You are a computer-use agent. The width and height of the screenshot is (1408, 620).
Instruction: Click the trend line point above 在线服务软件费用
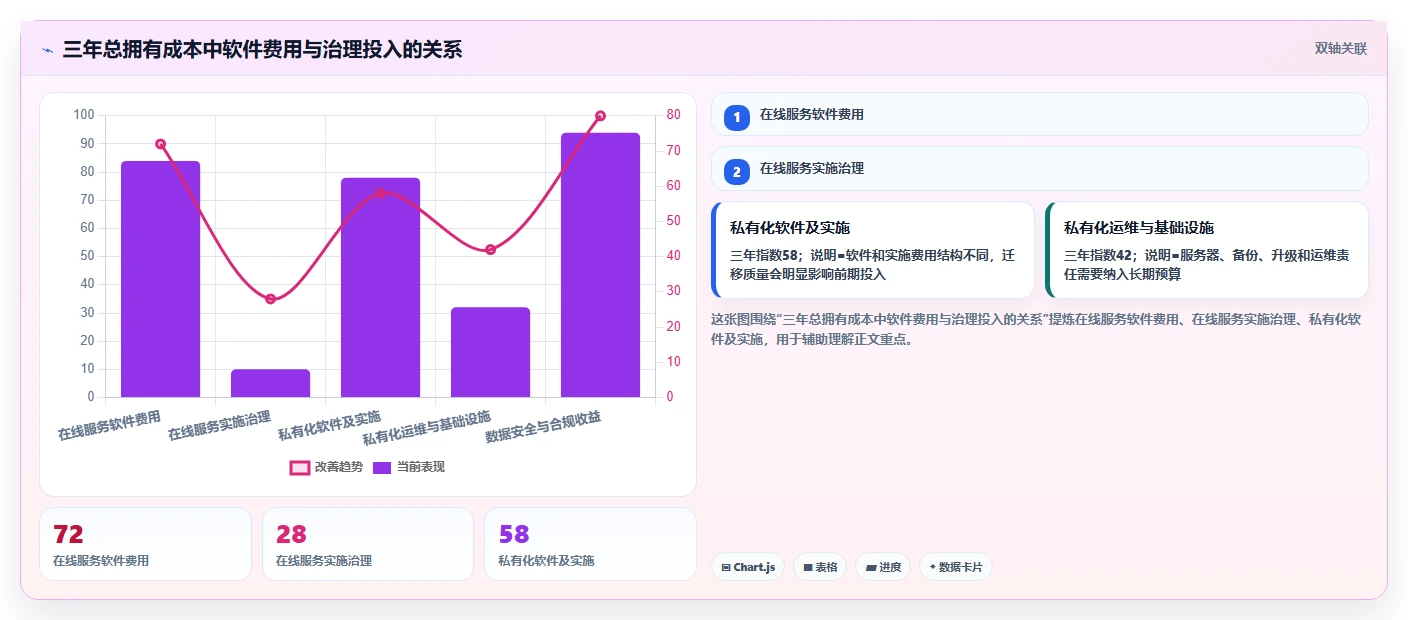pos(160,144)
